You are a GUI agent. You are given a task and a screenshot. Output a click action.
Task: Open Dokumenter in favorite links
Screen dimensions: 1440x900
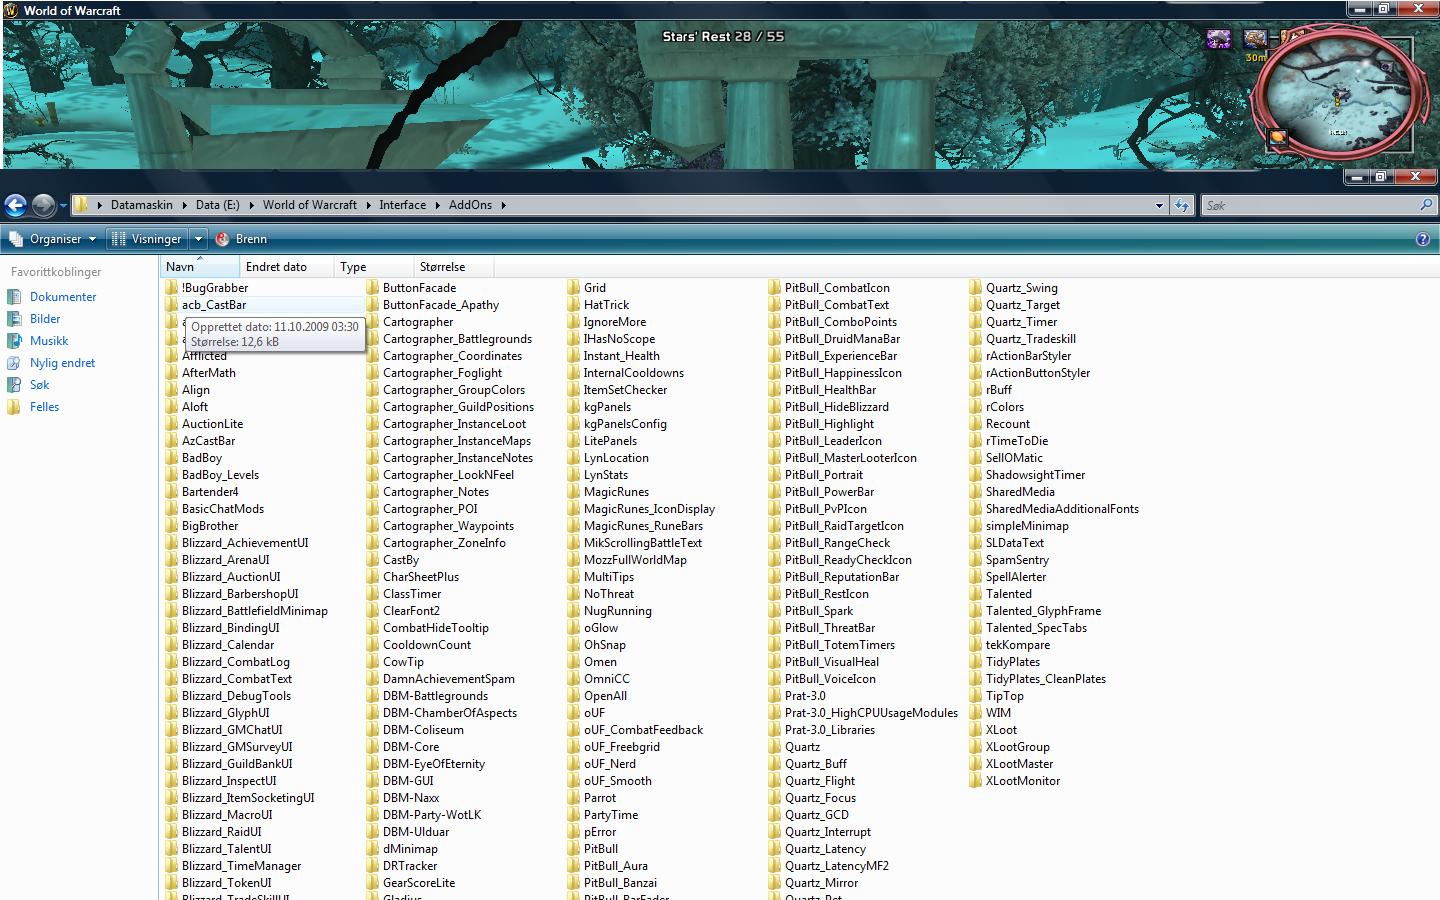click(x=63, y=297)
